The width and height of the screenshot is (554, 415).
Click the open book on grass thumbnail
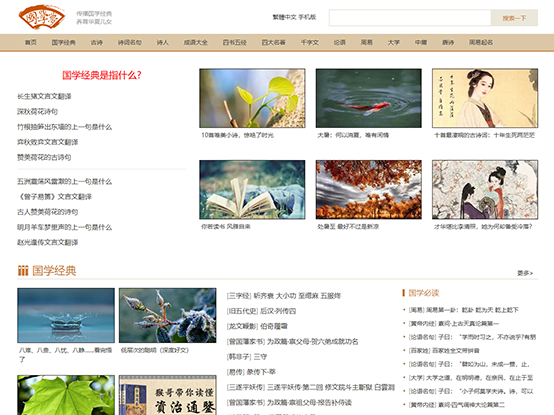(x=252, y=190)
